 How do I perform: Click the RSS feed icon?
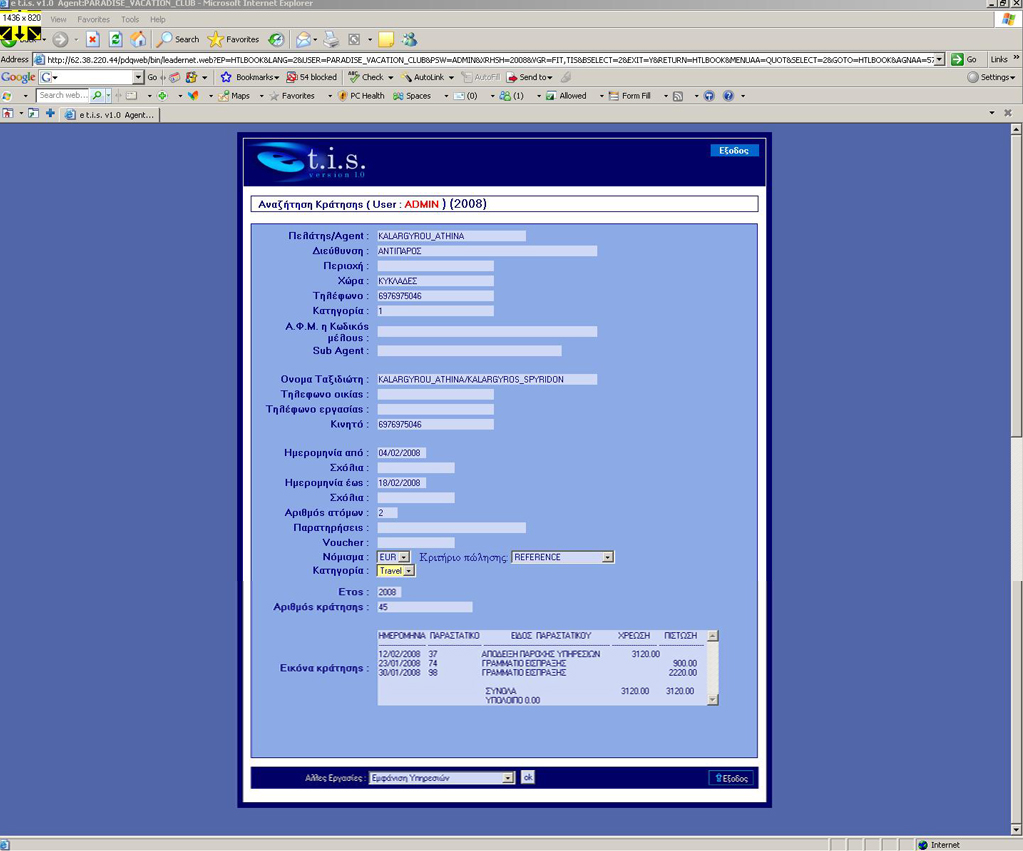(x=679, y=96)
